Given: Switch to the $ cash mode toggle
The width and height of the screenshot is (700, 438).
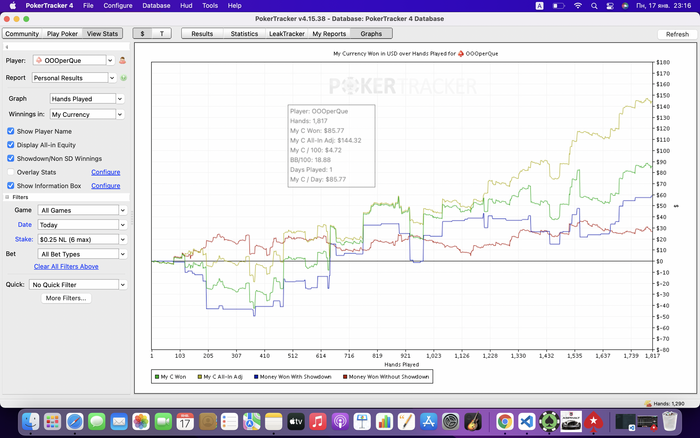Looking at the screenshot, I should tap(142, 33).
